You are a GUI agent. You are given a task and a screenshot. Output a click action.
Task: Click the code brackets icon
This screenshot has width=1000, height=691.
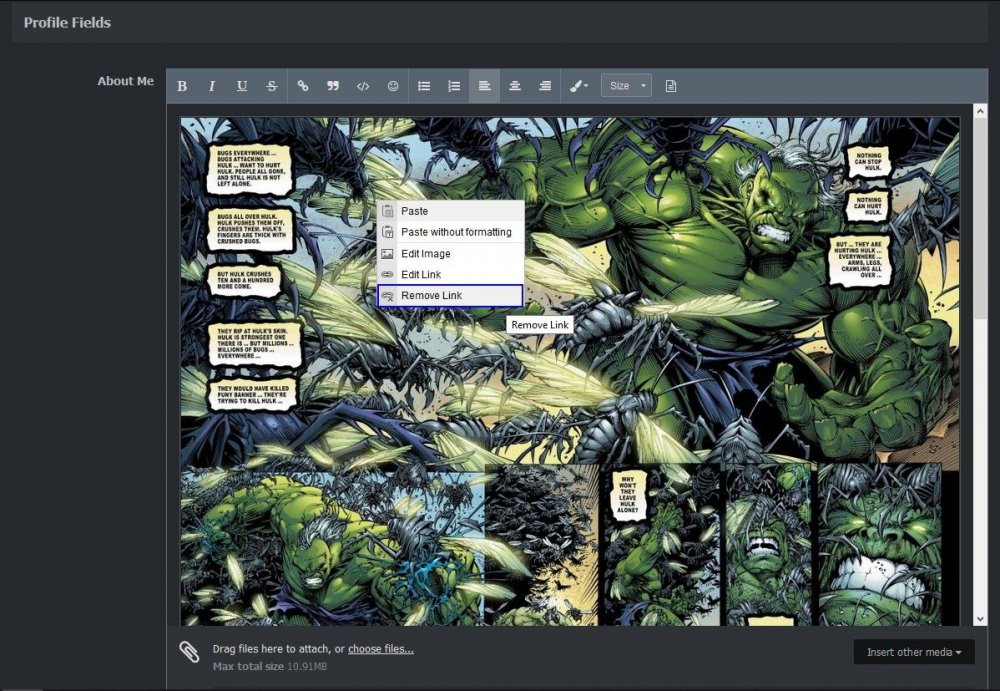tap(363, 86)
